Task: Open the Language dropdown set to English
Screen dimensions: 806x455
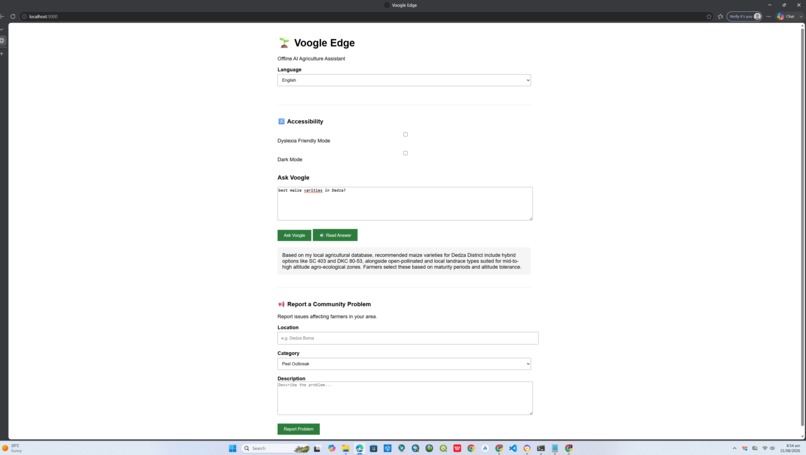Action: [404, 80]
